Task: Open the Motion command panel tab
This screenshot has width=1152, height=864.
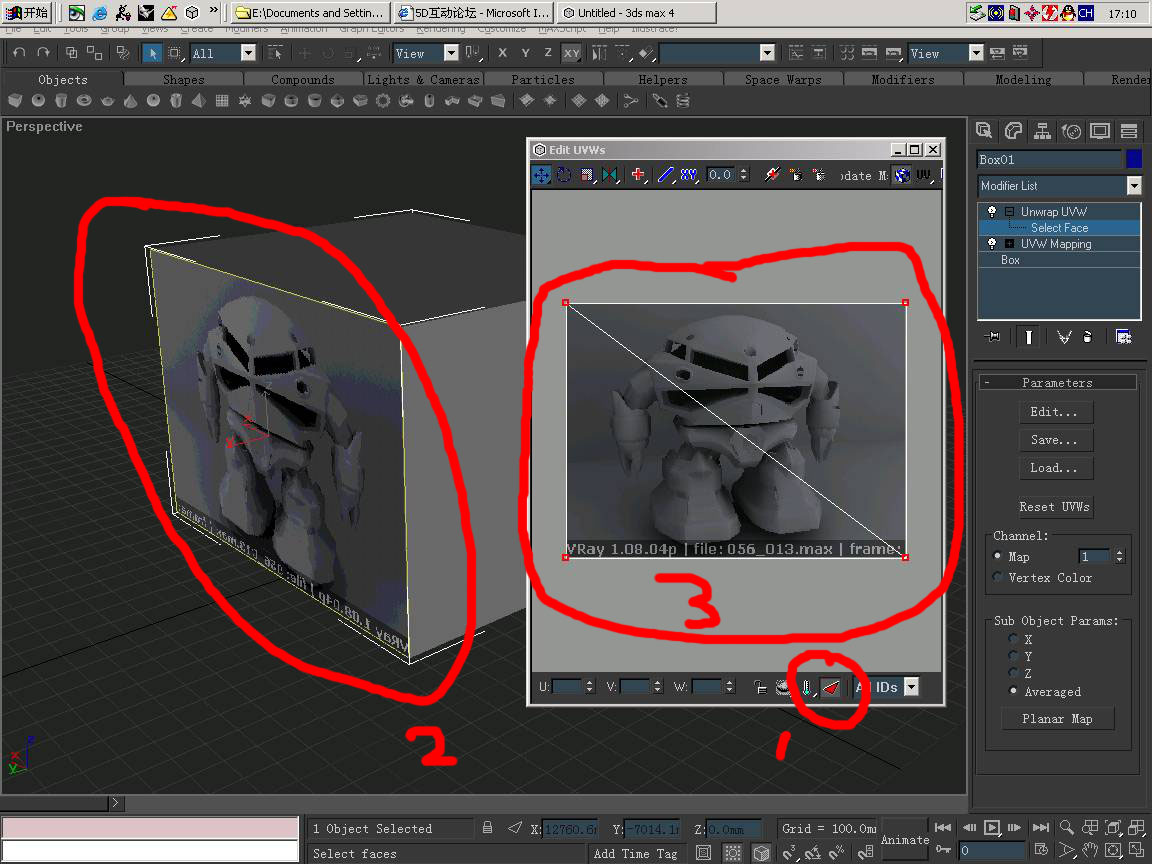Action: 1071,132
